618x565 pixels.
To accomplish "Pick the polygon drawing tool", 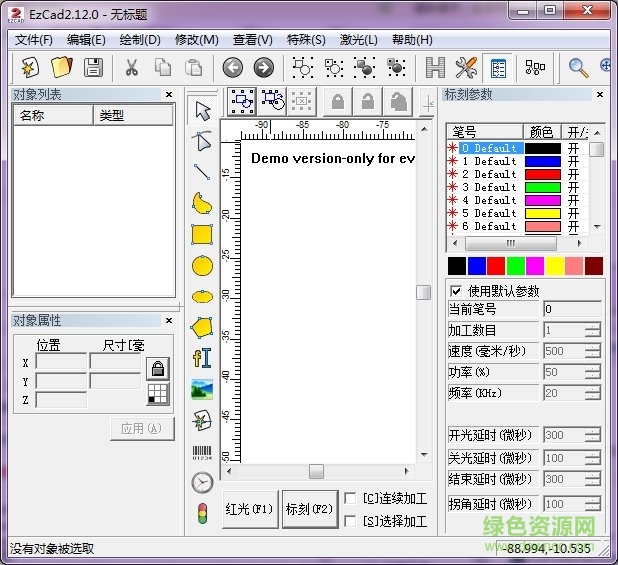I will pyautogui.click(x=202, y=327).
